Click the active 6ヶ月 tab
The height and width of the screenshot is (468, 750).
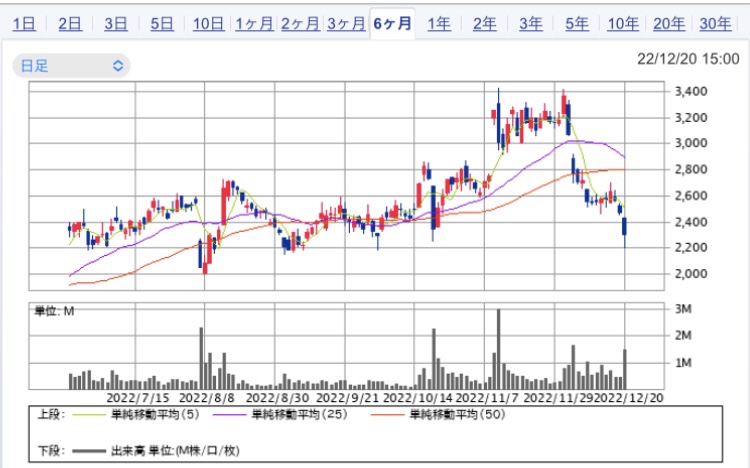392,23
